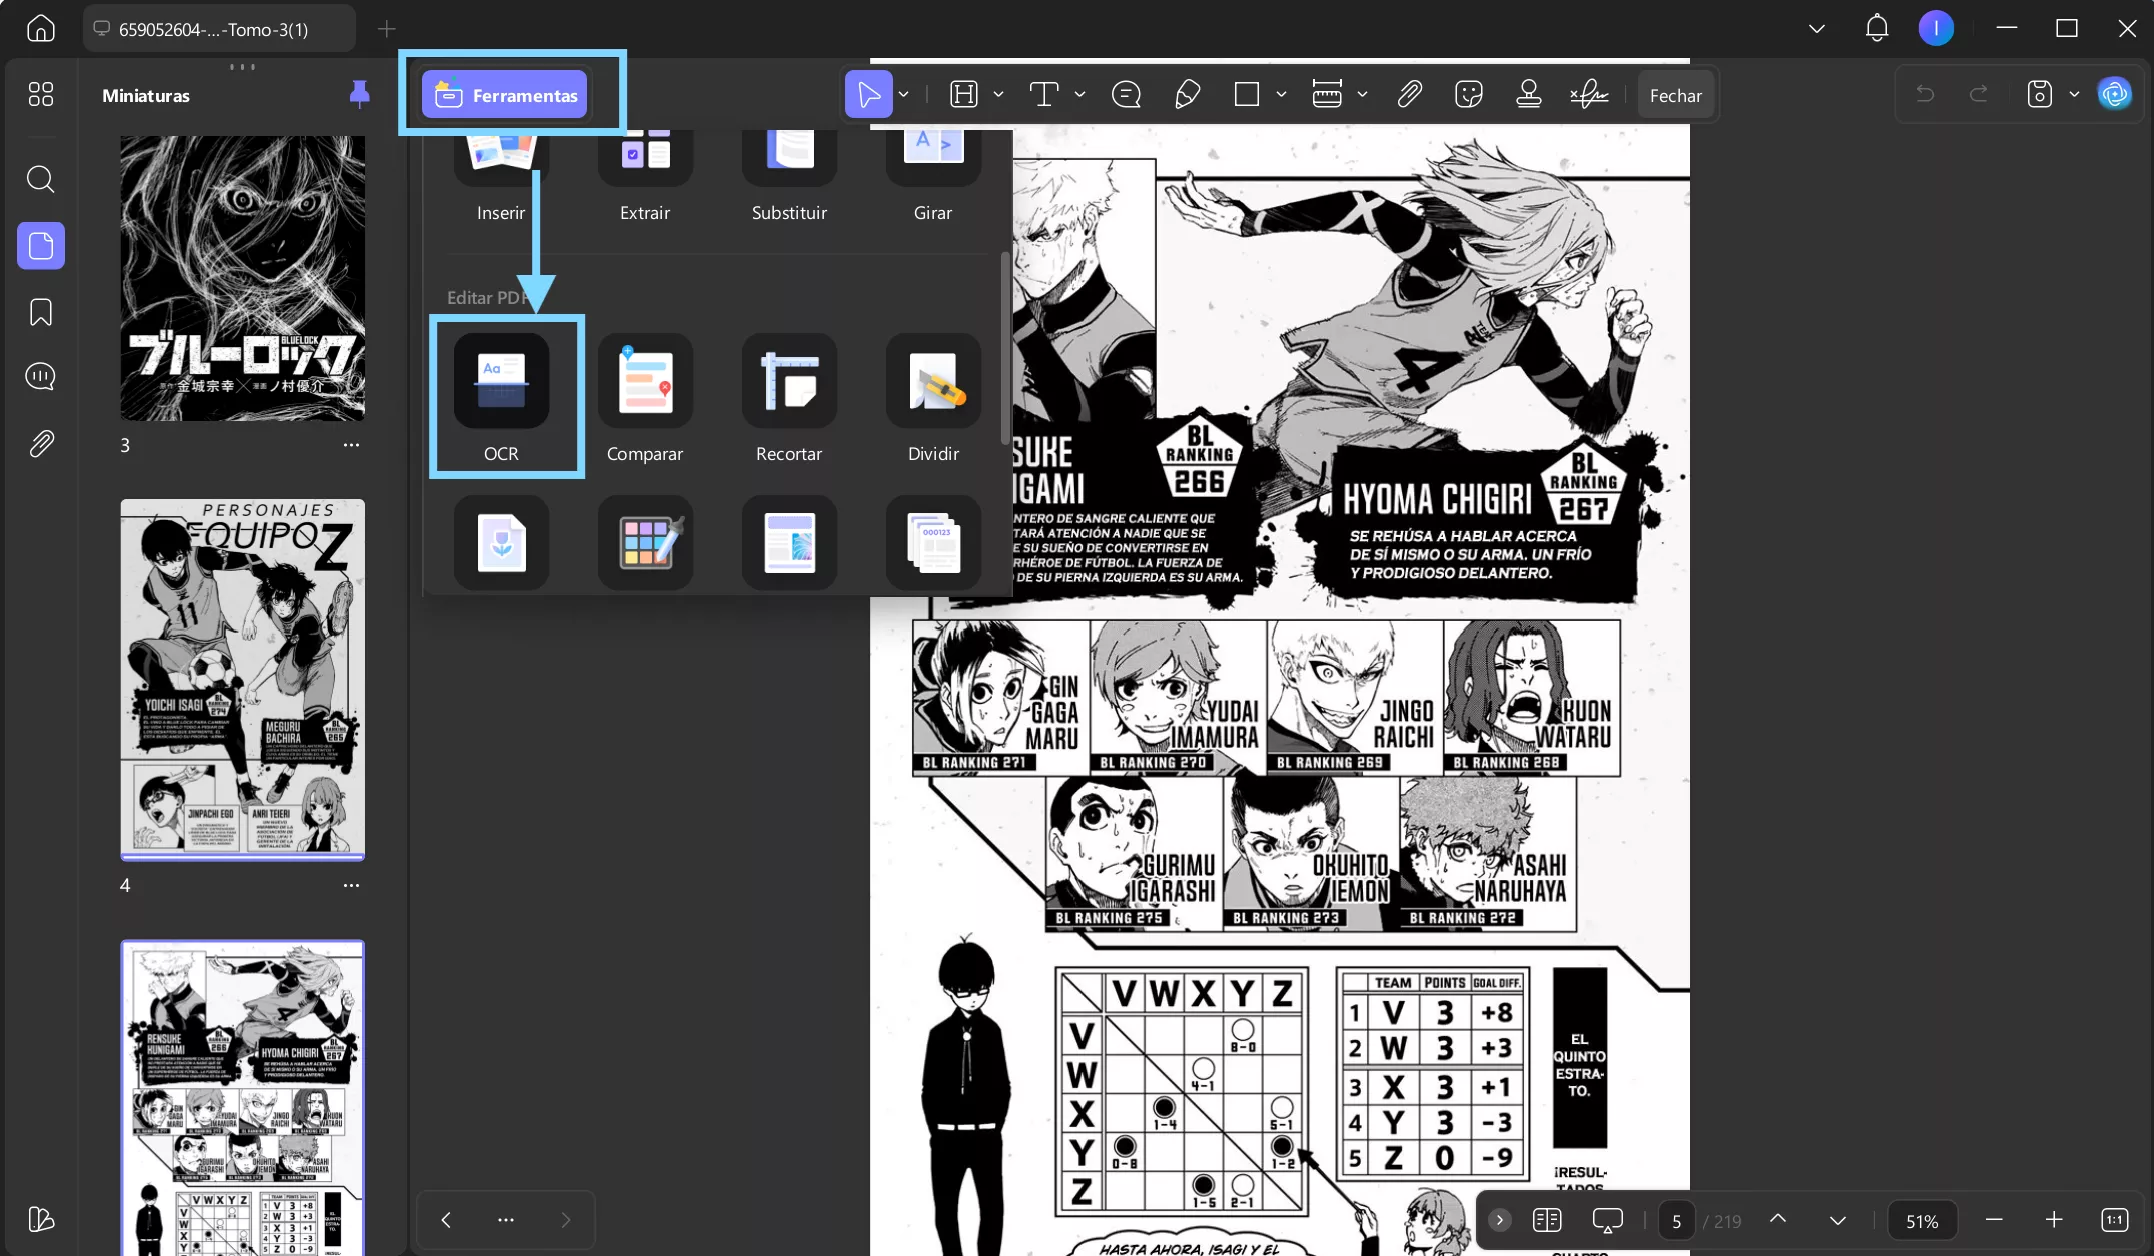This screenshot has width=2154, height=1256.
Task: Expand the shape rectangle dropdown arrow
Action: [x=1281, y=95]
